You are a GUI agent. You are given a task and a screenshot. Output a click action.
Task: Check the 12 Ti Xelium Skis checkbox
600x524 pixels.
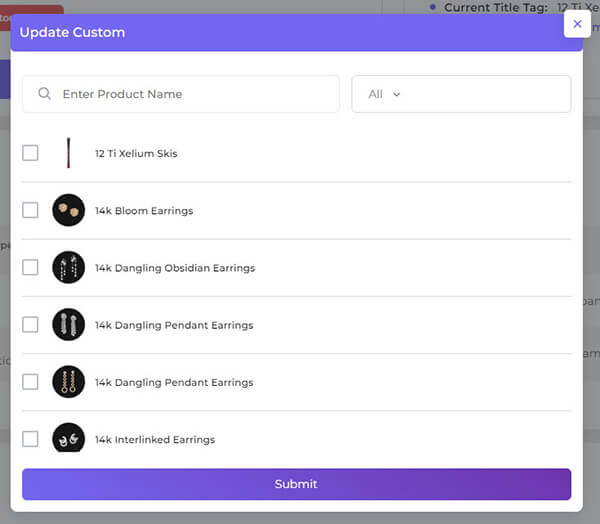[x=30, y=153]
